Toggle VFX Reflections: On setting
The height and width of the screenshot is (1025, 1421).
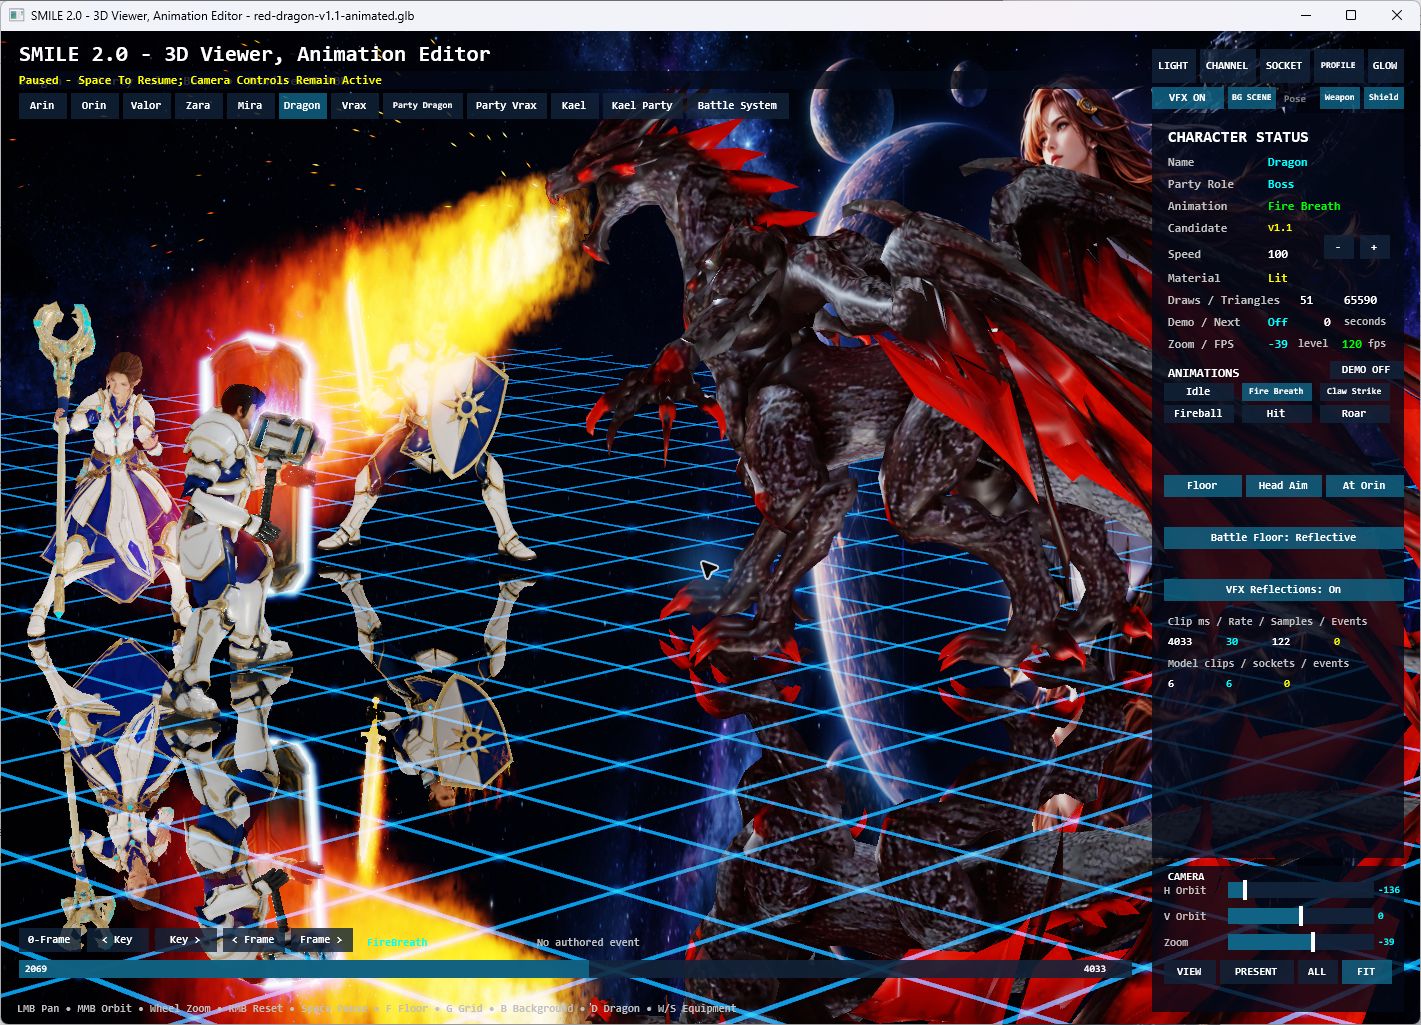[x=1283, y=589]
